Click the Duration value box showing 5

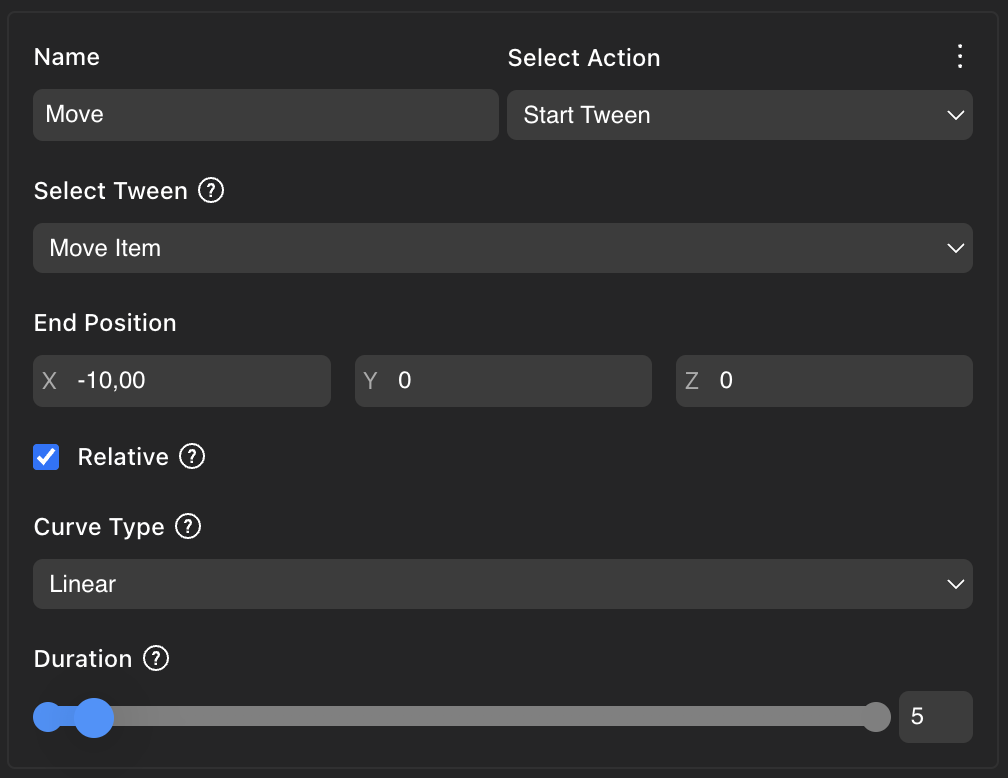pos(935,717)
